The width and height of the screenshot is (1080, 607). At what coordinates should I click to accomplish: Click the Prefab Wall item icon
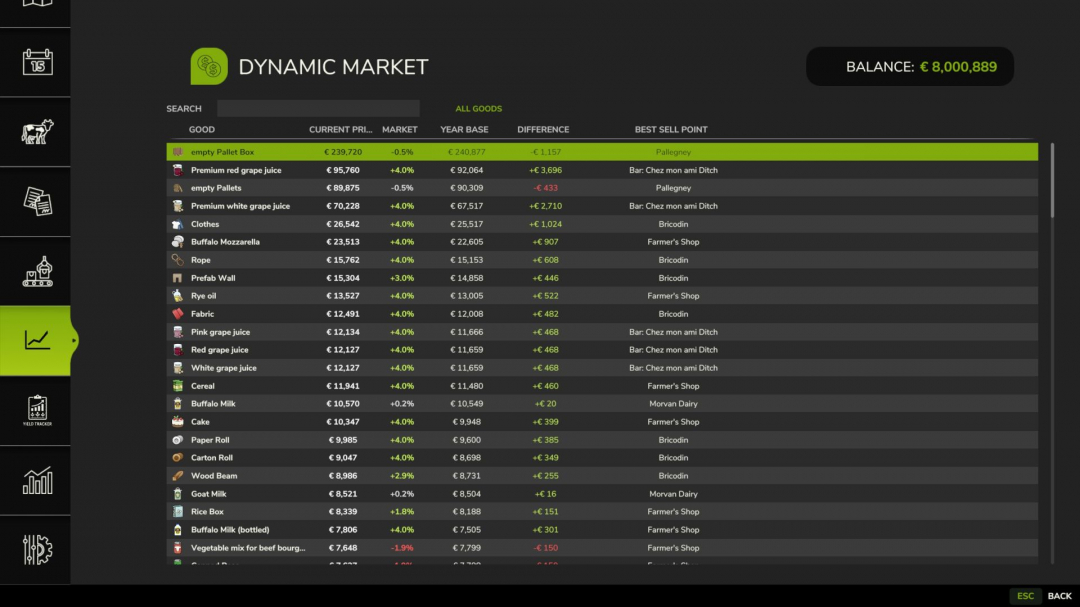[178, 278]
